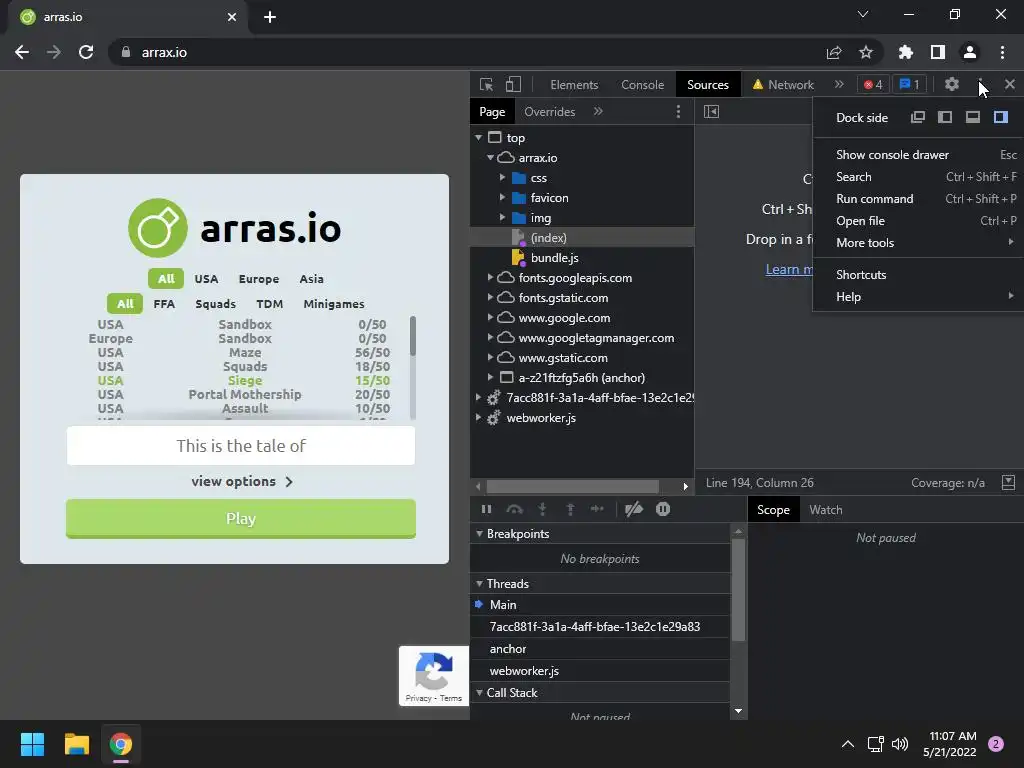Hide the navigator sidebar toggle icon
The height and width of the screenshot is (768, 1024).
[x=712, y=112]
